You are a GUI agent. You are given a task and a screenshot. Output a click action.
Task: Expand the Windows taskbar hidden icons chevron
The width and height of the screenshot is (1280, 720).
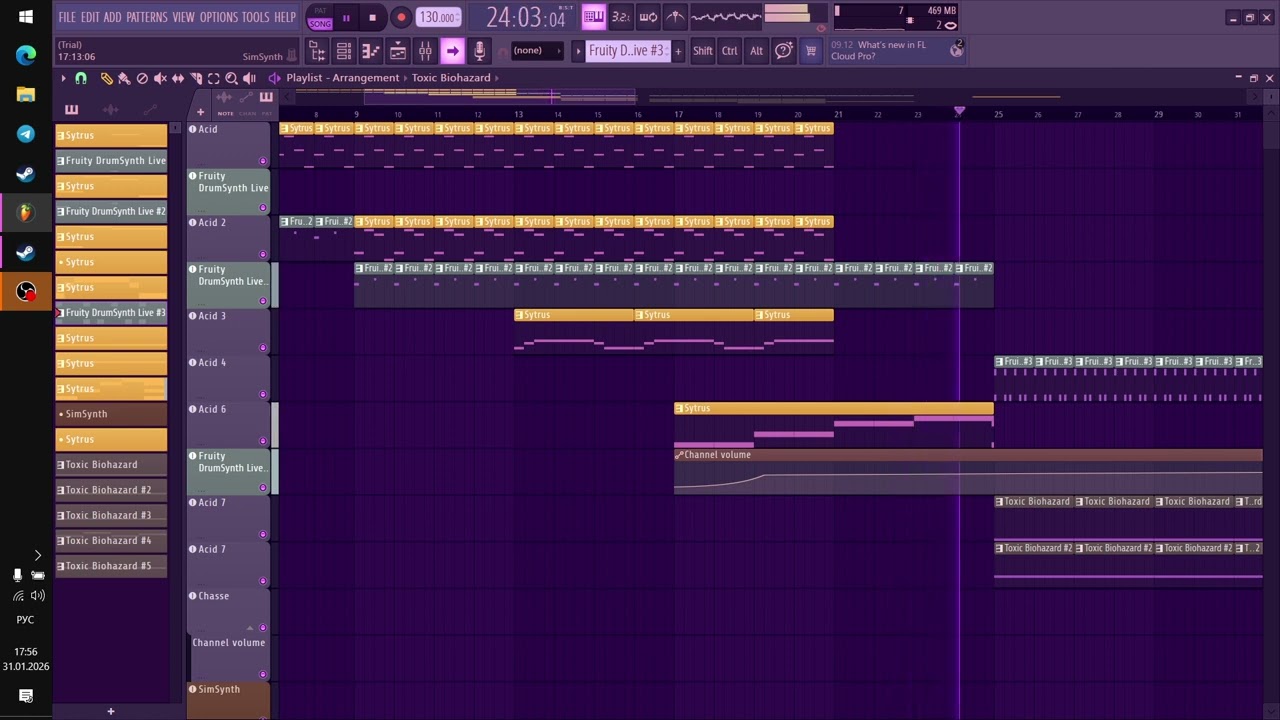pos(37,555)
